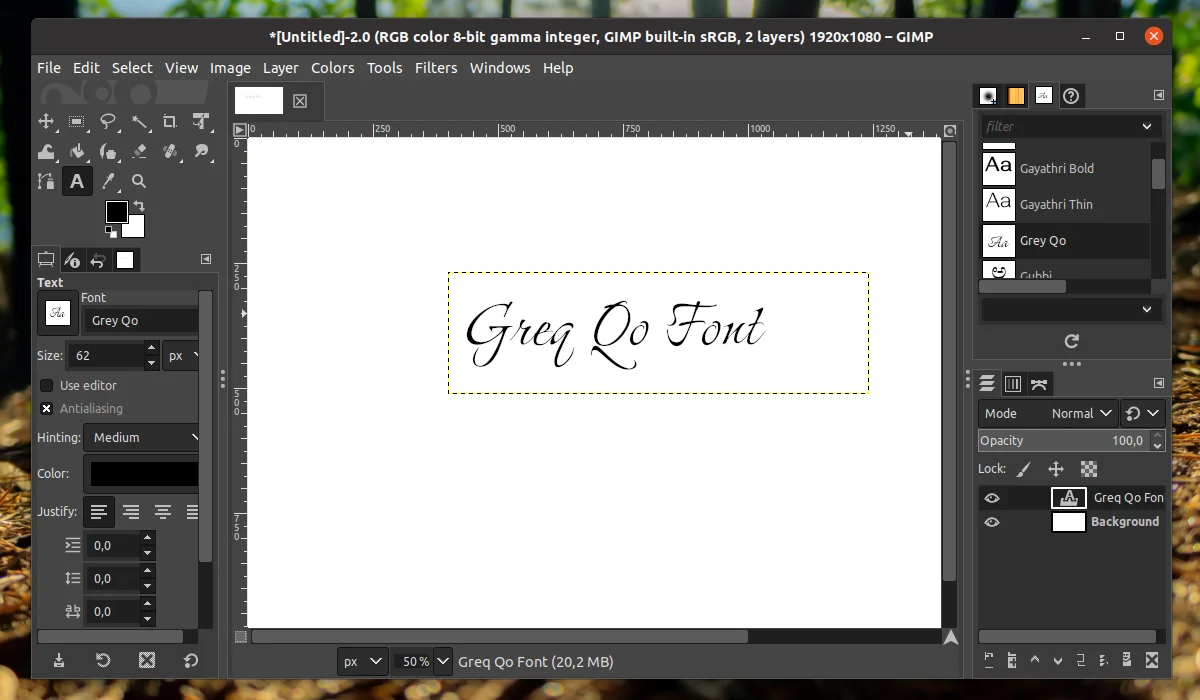Raise the layer with up arrow
The height and width of the screenshot is (700, 1200).
tap(1036, 660)
